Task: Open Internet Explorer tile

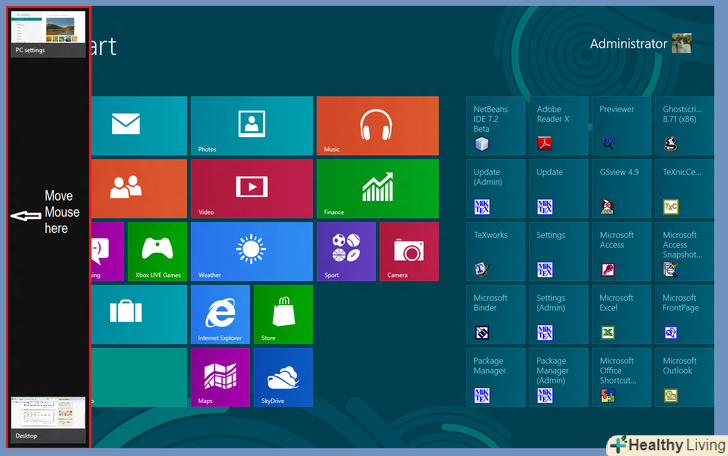Action: 220,314
